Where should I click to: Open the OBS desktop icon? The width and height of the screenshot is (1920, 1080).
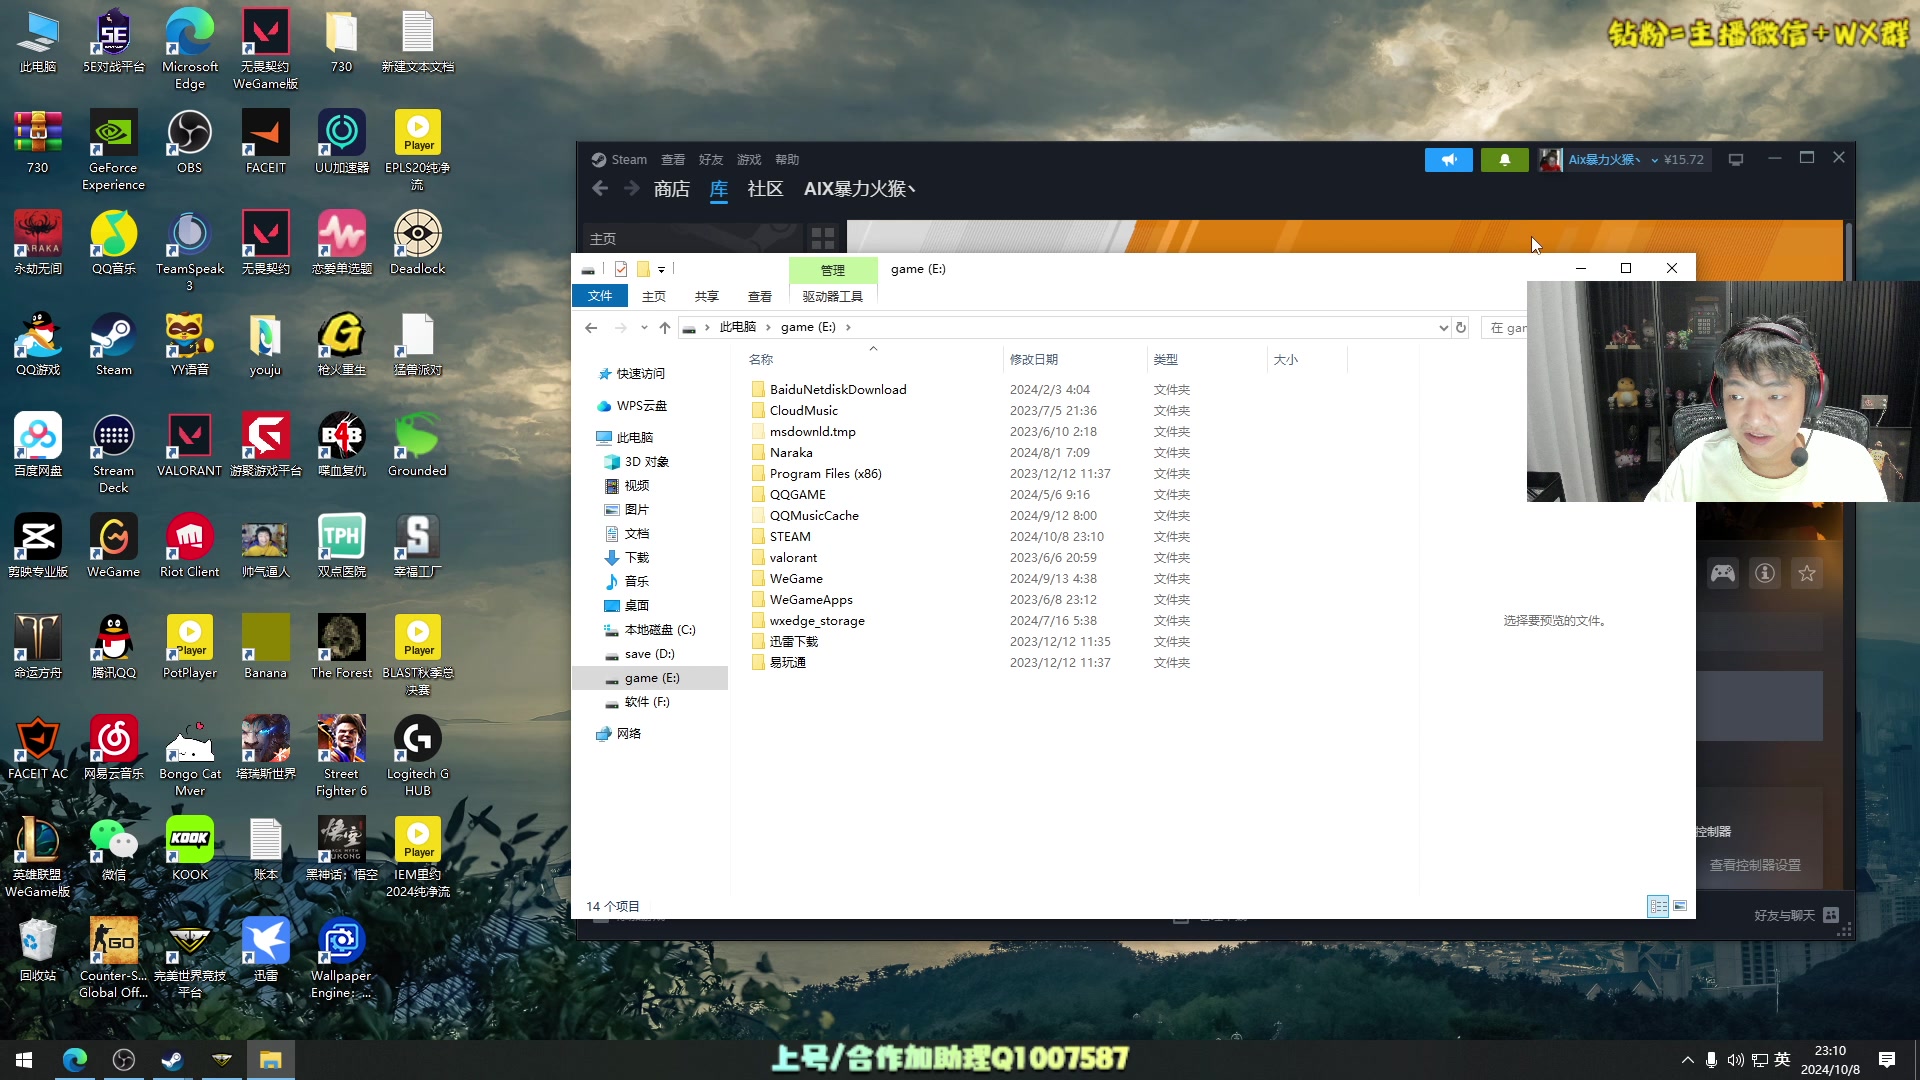tap(189, 142)
